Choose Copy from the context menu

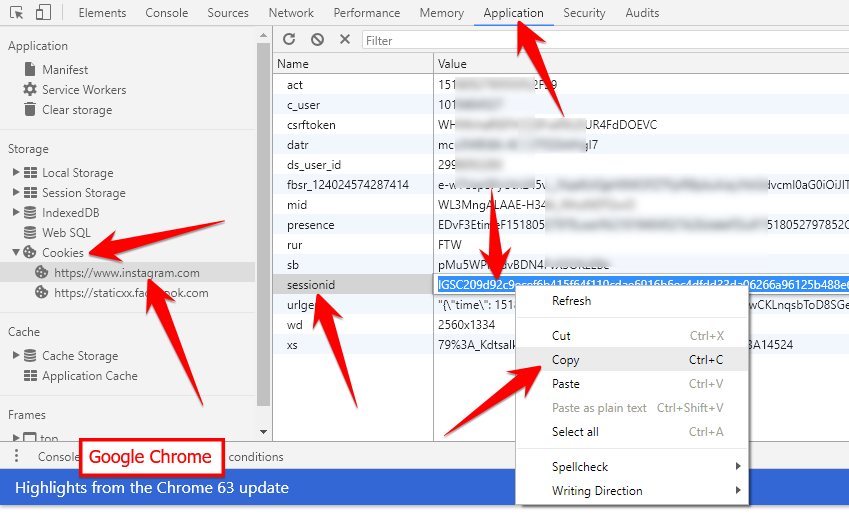pyautogui.click(x=566, y=360)
